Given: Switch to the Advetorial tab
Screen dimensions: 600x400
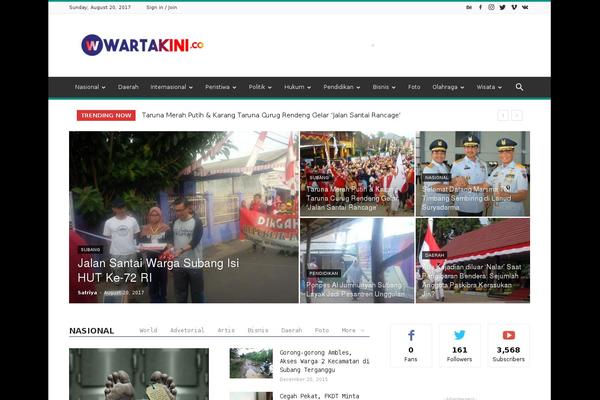Looking at the screenshot, I should click(187, 330).
